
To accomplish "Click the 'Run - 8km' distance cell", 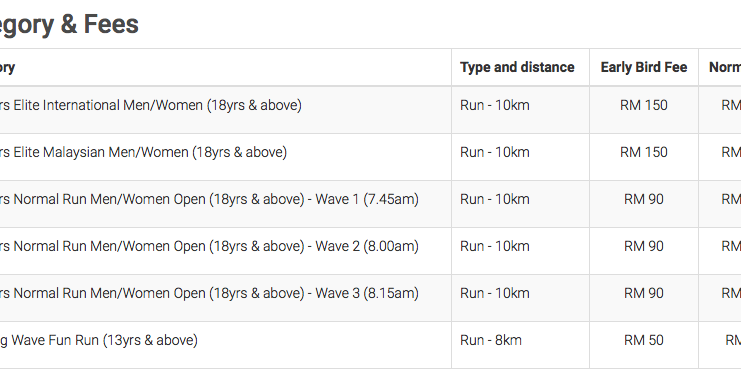I will coord(491,340).
